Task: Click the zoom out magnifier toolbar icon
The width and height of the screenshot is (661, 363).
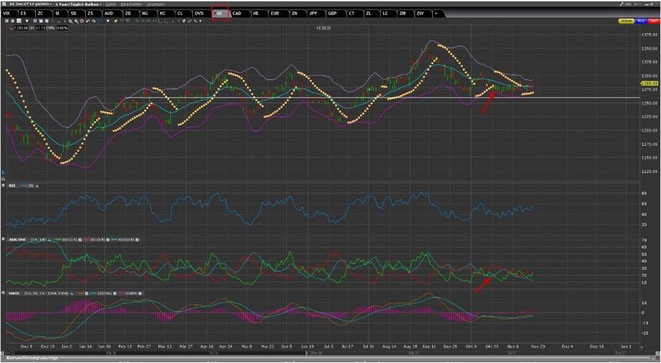Action: point(76,21)
